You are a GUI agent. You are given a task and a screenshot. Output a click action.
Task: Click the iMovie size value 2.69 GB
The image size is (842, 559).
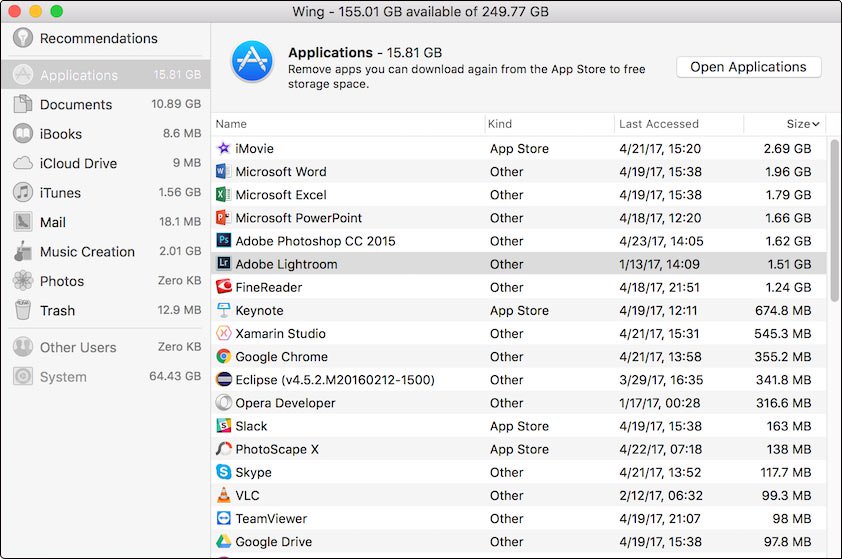click(x=787, y=149)
